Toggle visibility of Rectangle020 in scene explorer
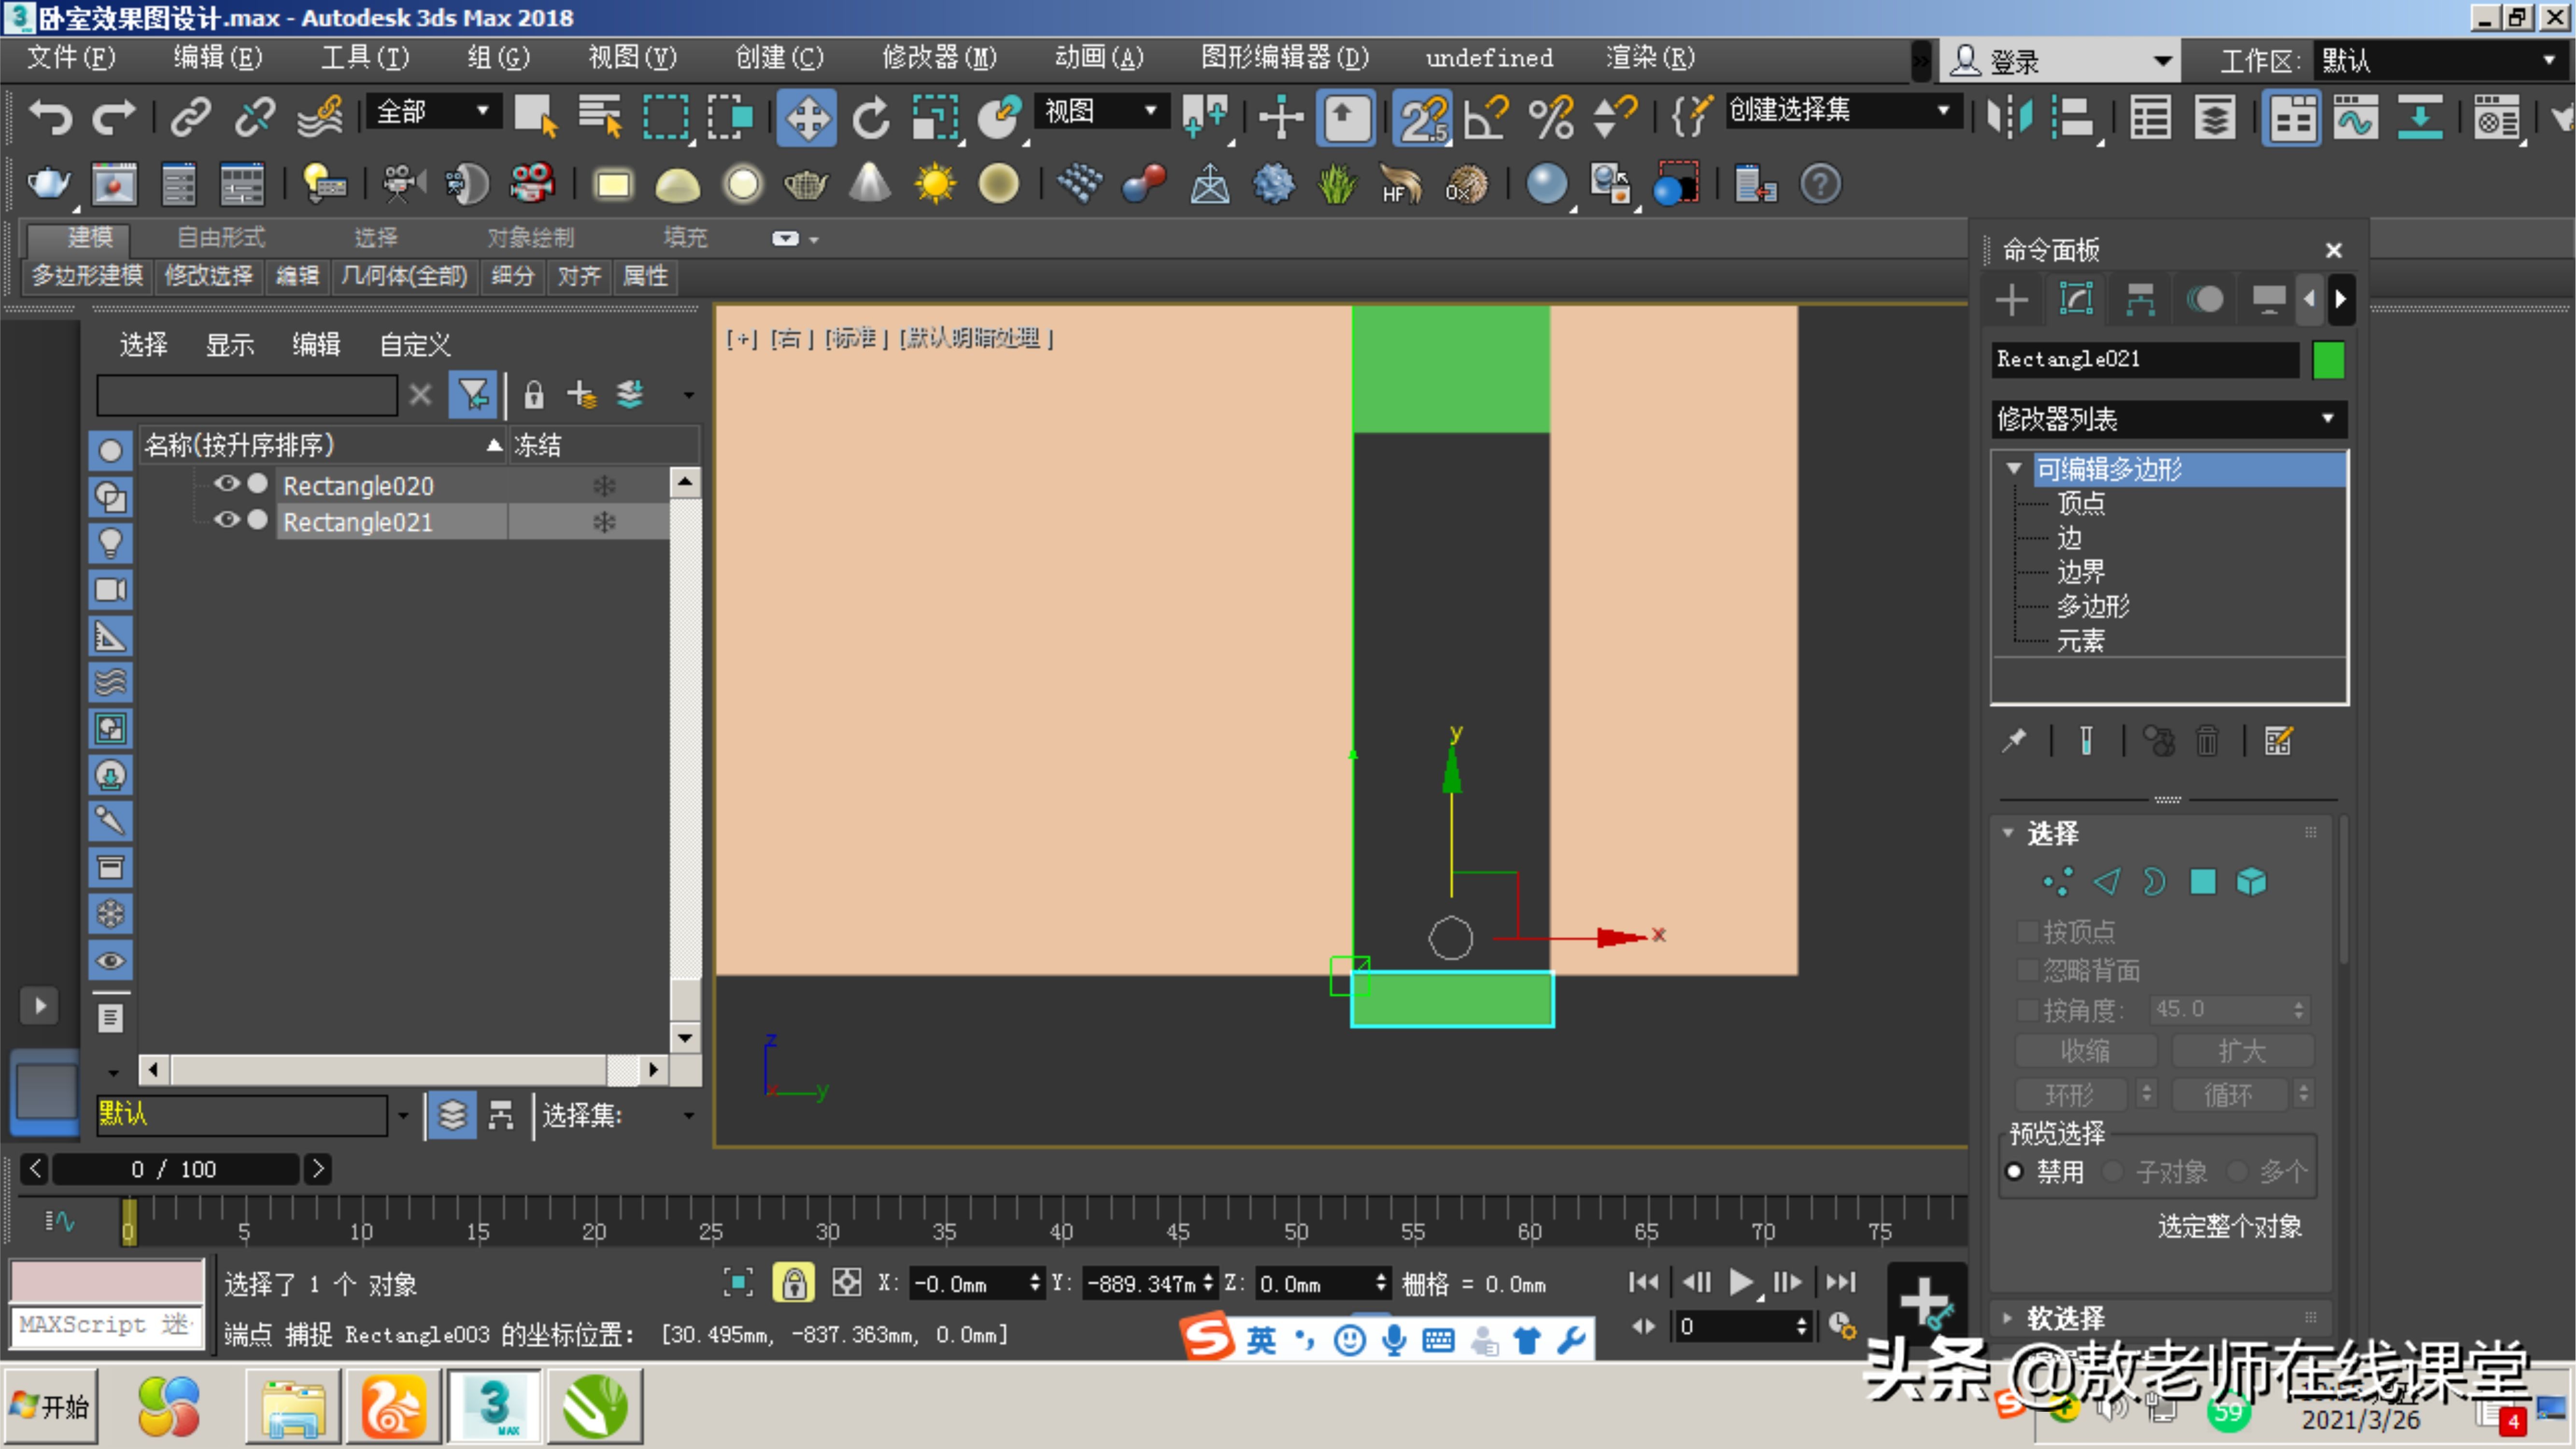2576x1449 pixels. click(227, 485)
